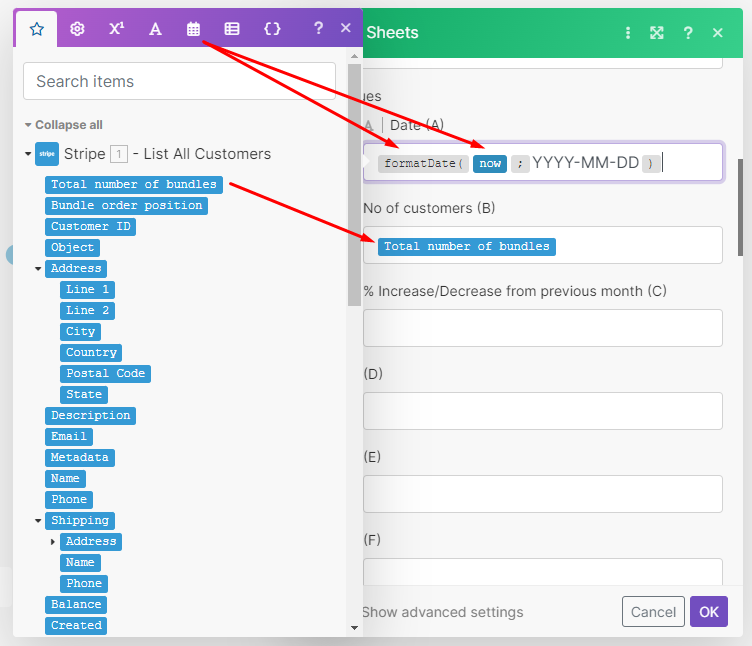The height and width of the screenshot is (646, 752).
Task: Click the Stripe module icon
Action: pos(47,154)
